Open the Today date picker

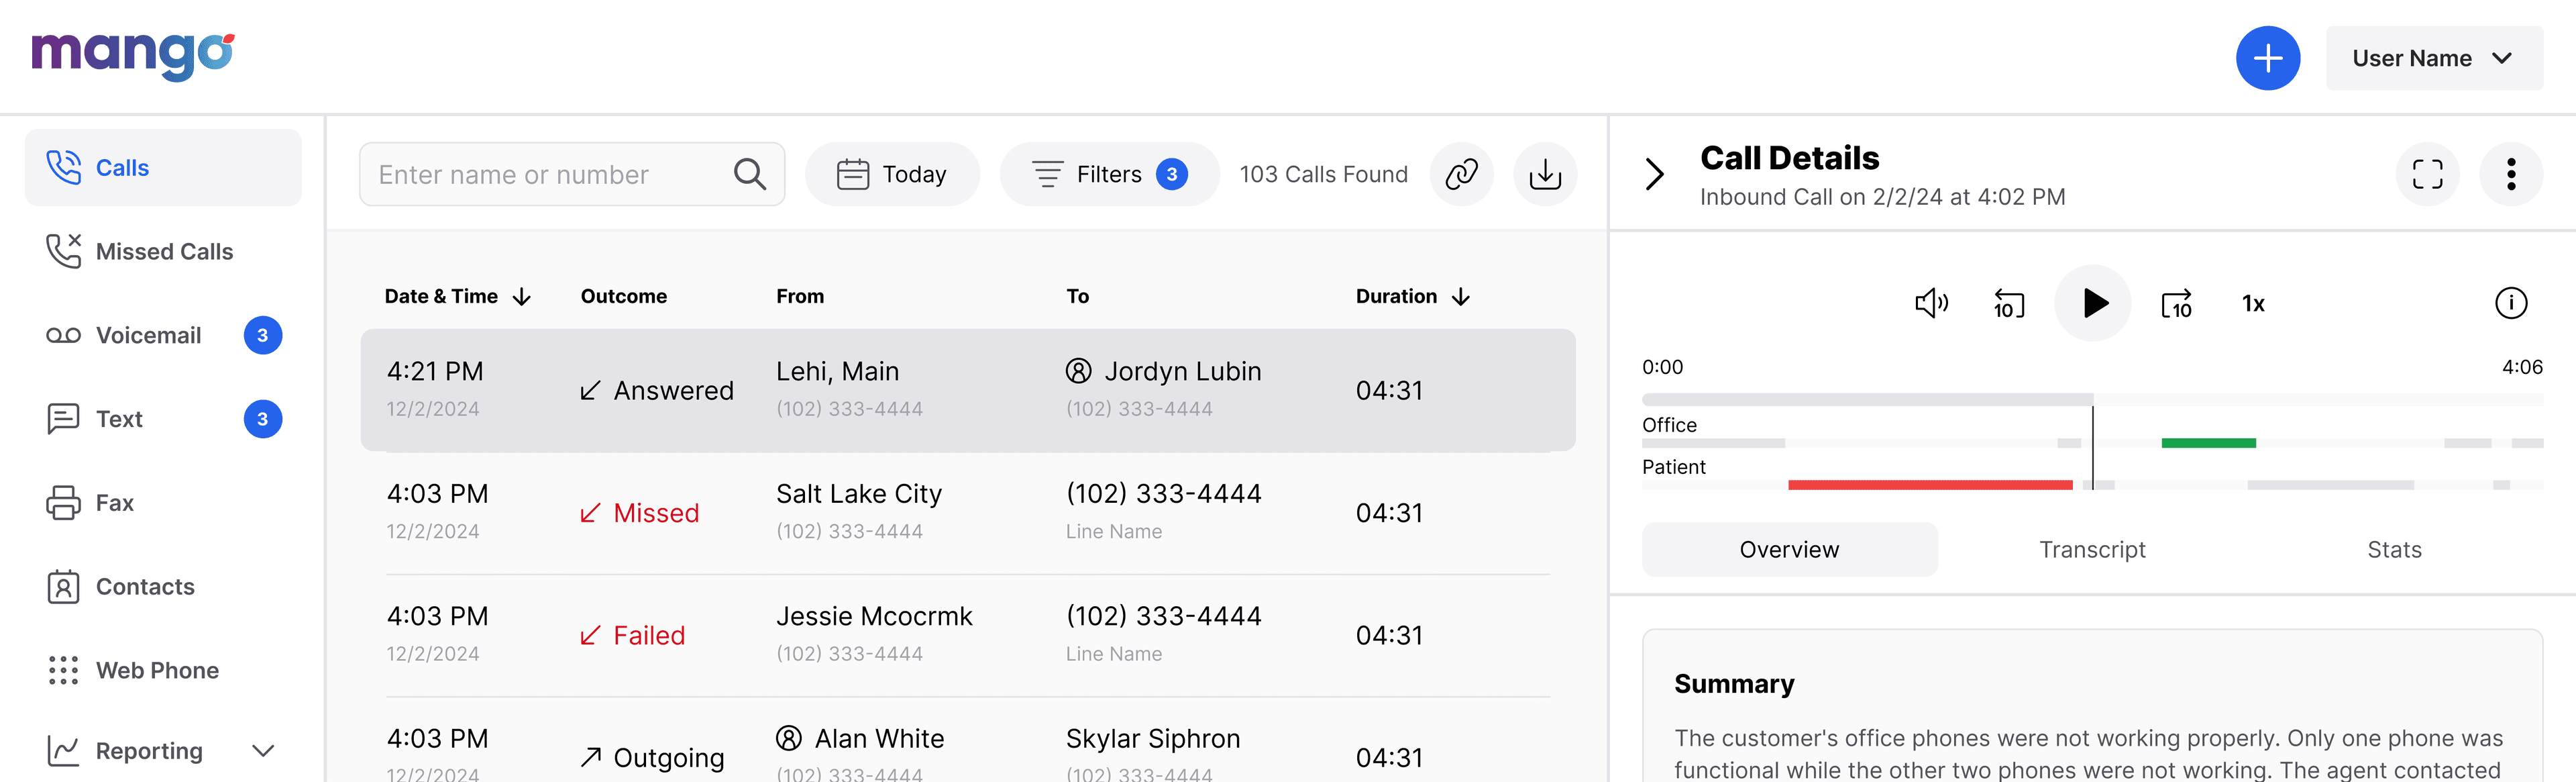tap(891, 174)
